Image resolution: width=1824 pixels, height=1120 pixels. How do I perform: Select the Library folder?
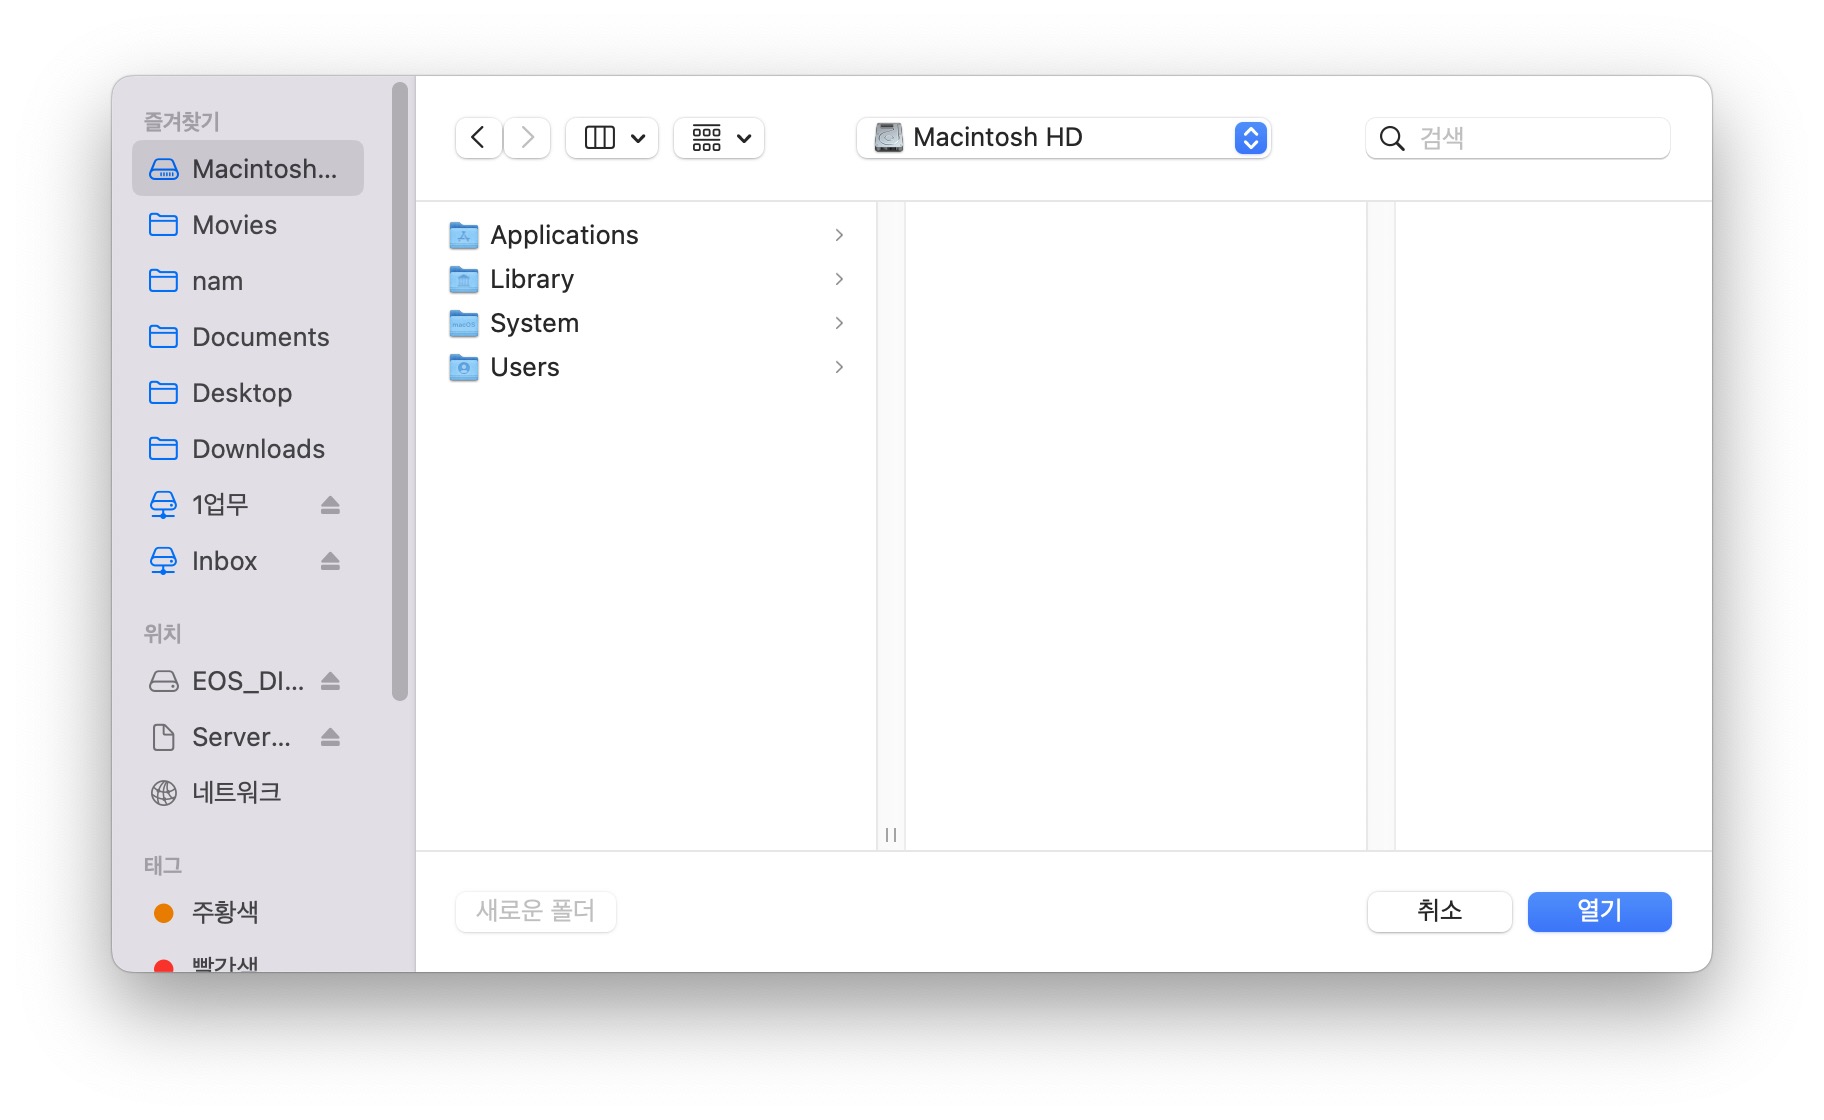pyautogui.click(x=647, y=279)
